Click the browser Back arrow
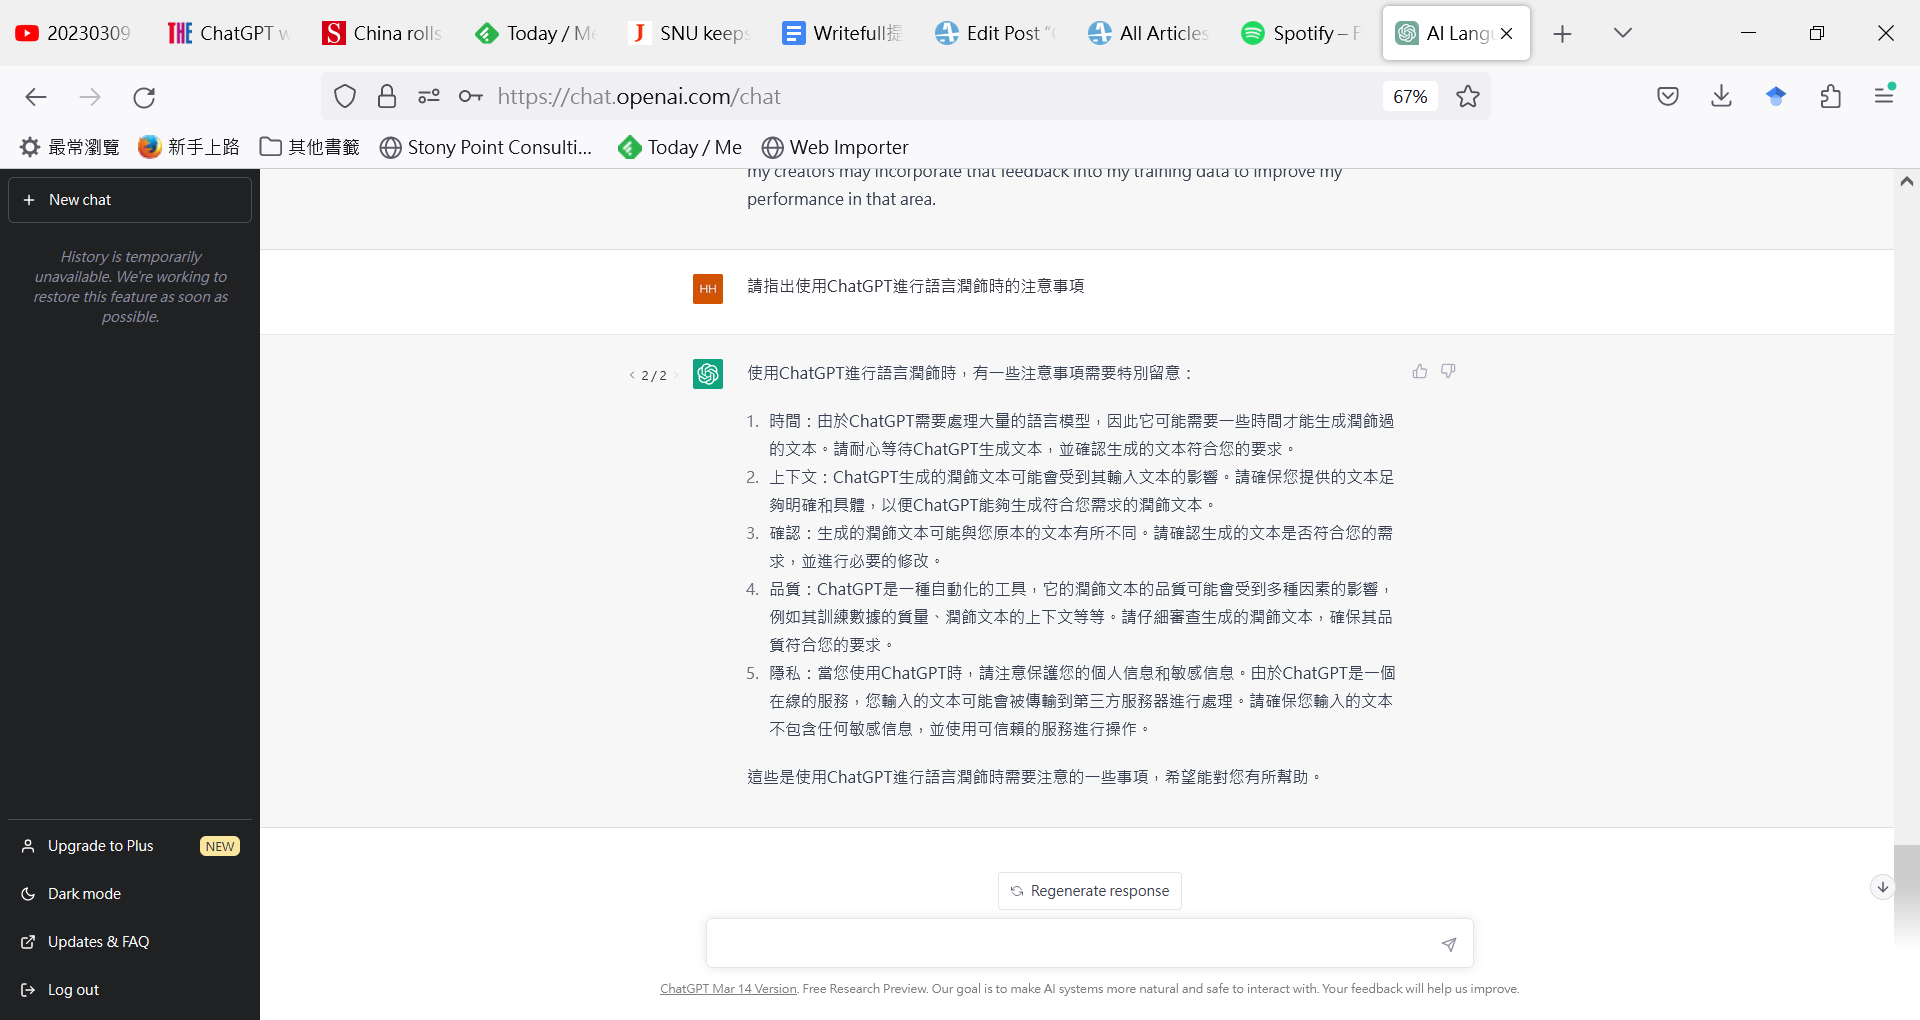The height and width of the screenshot is (1020, 1920). pos(36,97)
